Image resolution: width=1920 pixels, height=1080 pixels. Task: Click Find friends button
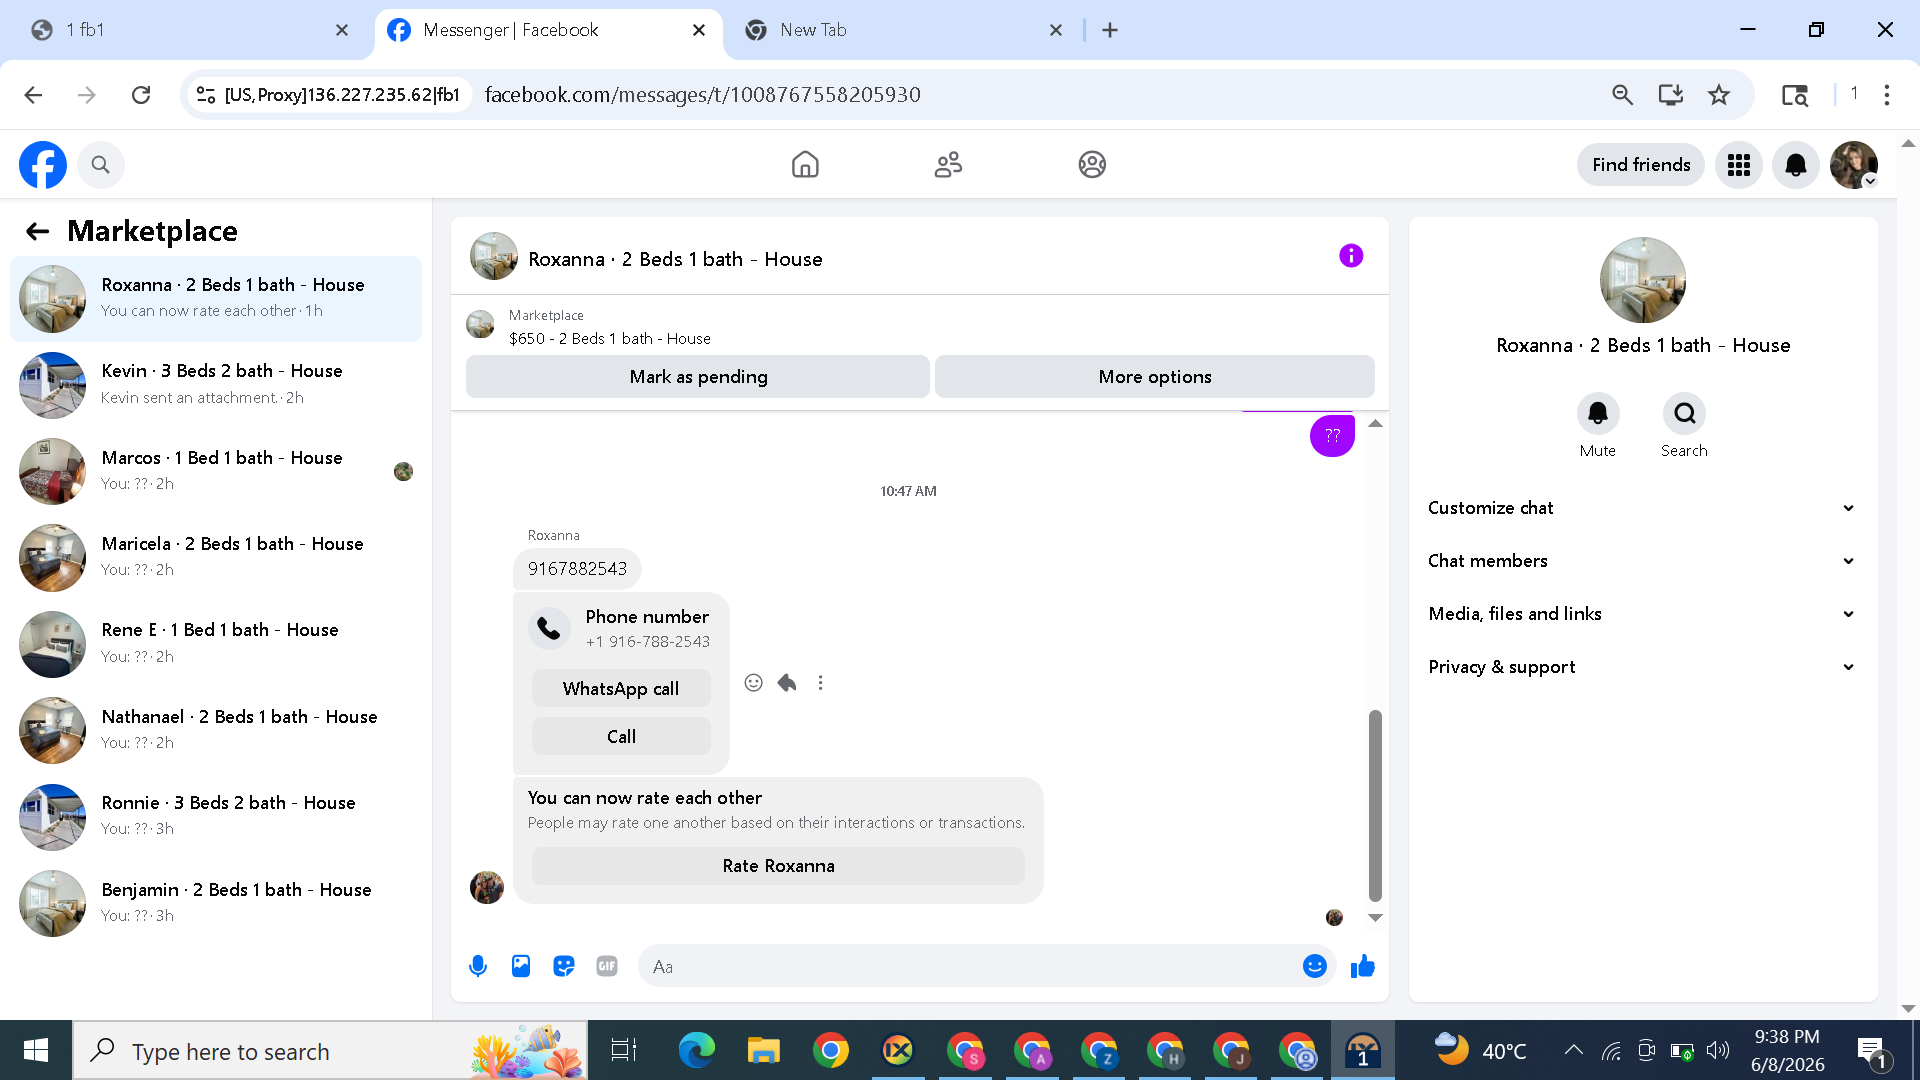1641,165
